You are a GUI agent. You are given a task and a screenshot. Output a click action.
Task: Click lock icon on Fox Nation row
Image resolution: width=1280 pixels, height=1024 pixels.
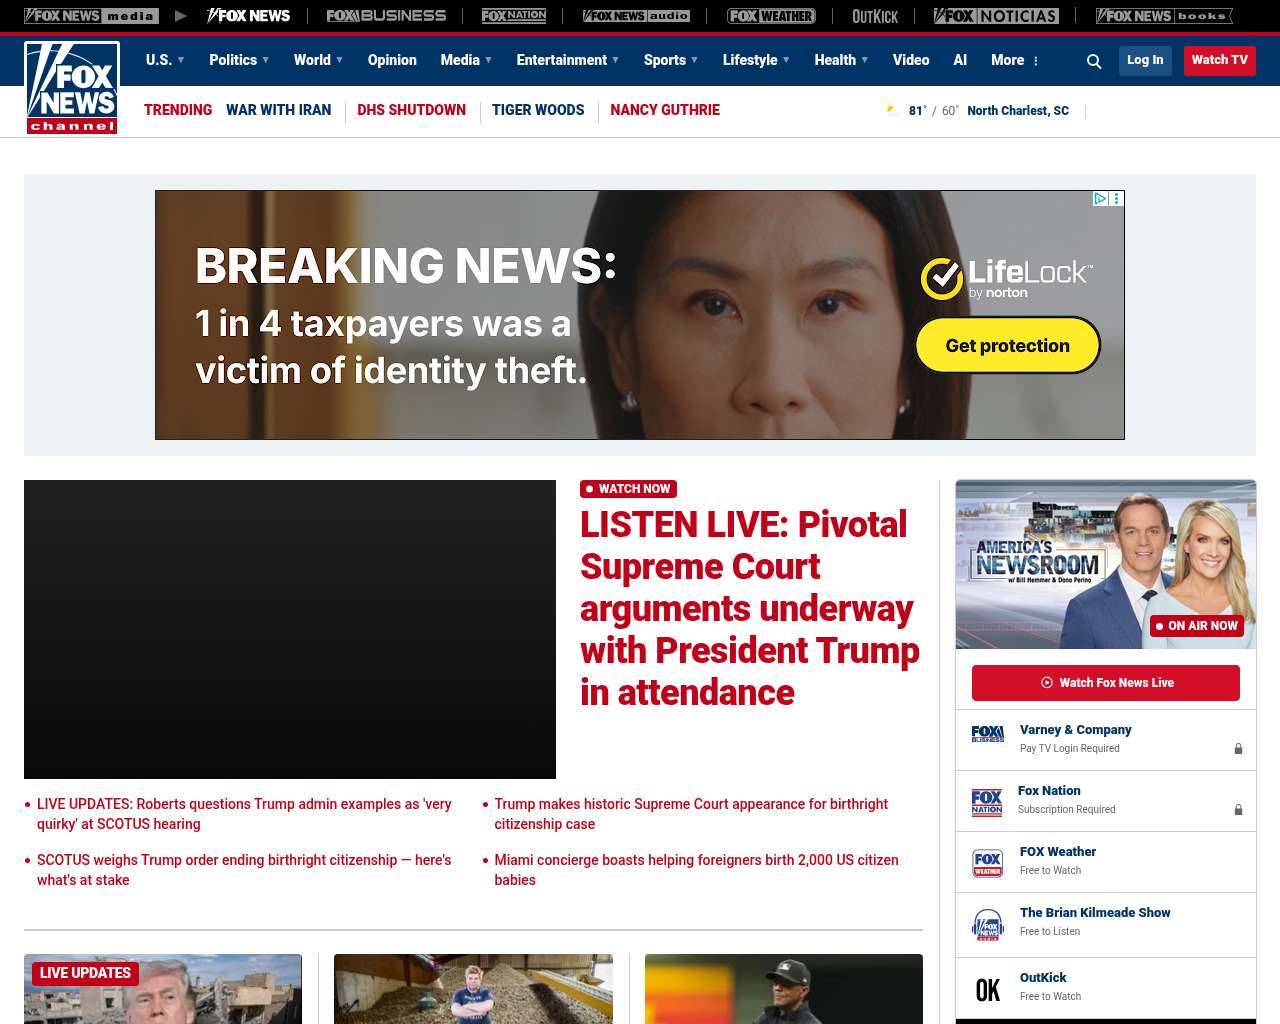[1238, 810]
